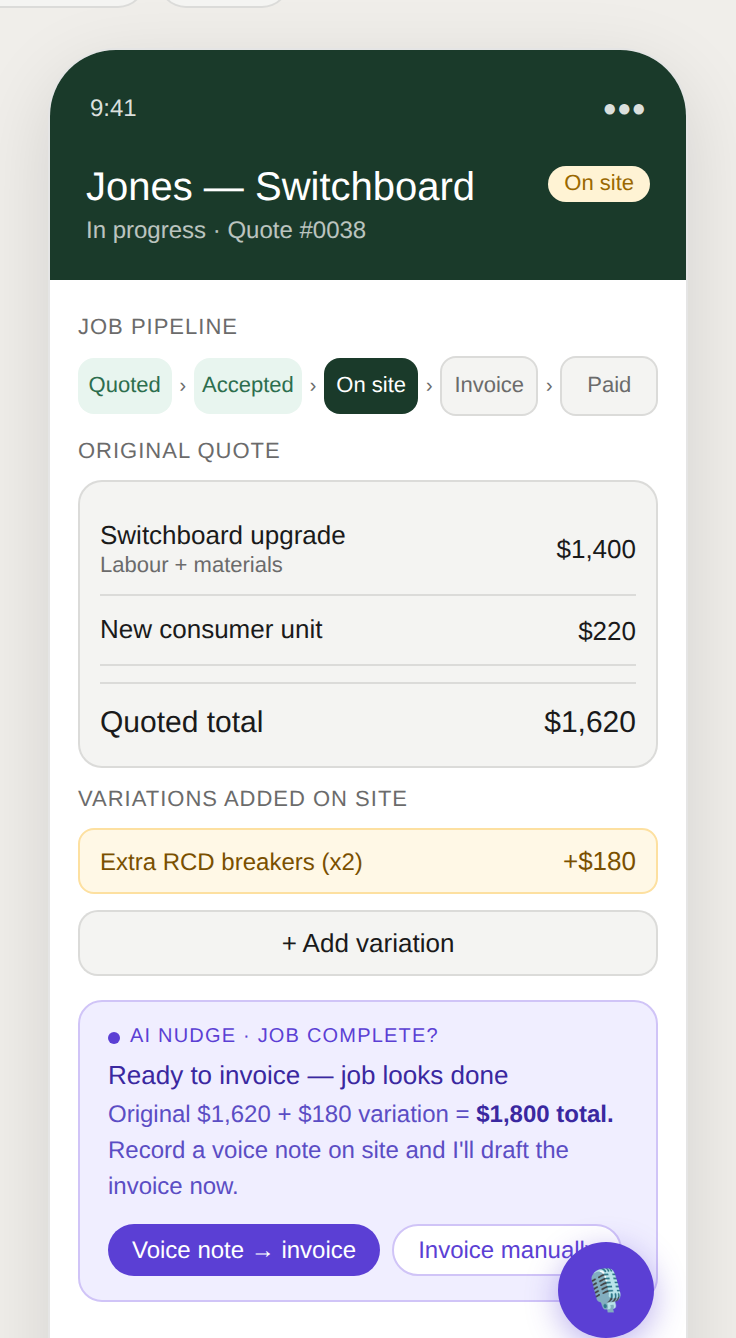The image size is (736, 1338).
Task: Tap the Quoted total row
Action: (367, 721)
